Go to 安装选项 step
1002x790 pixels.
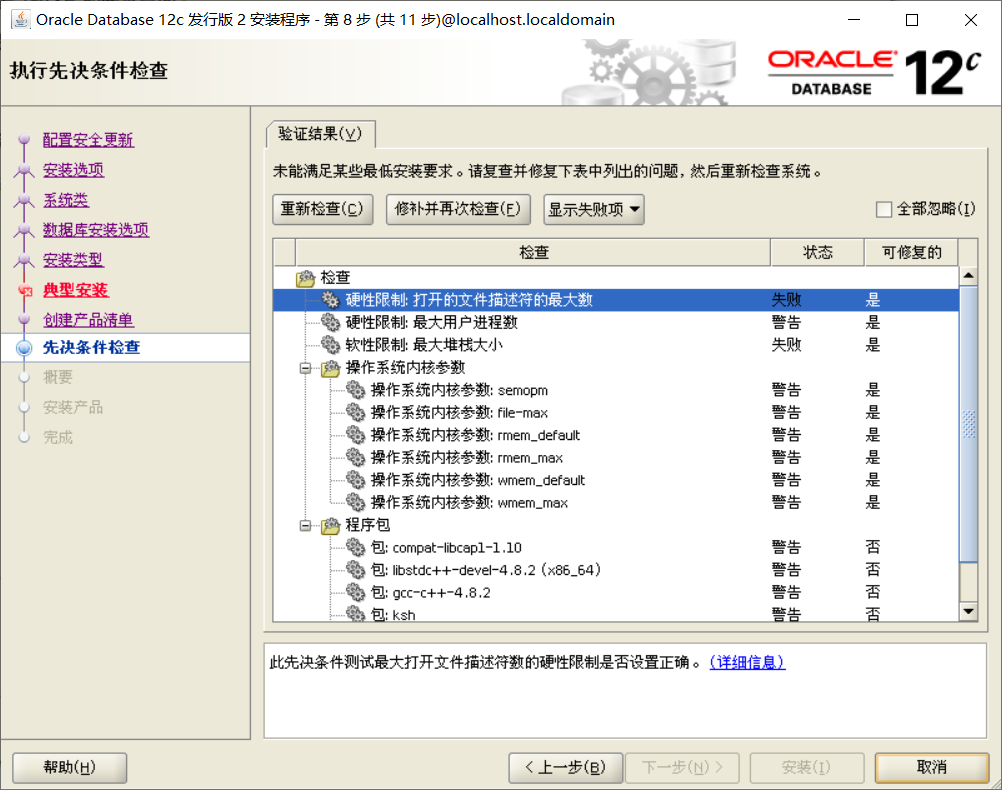coord(73,170)
